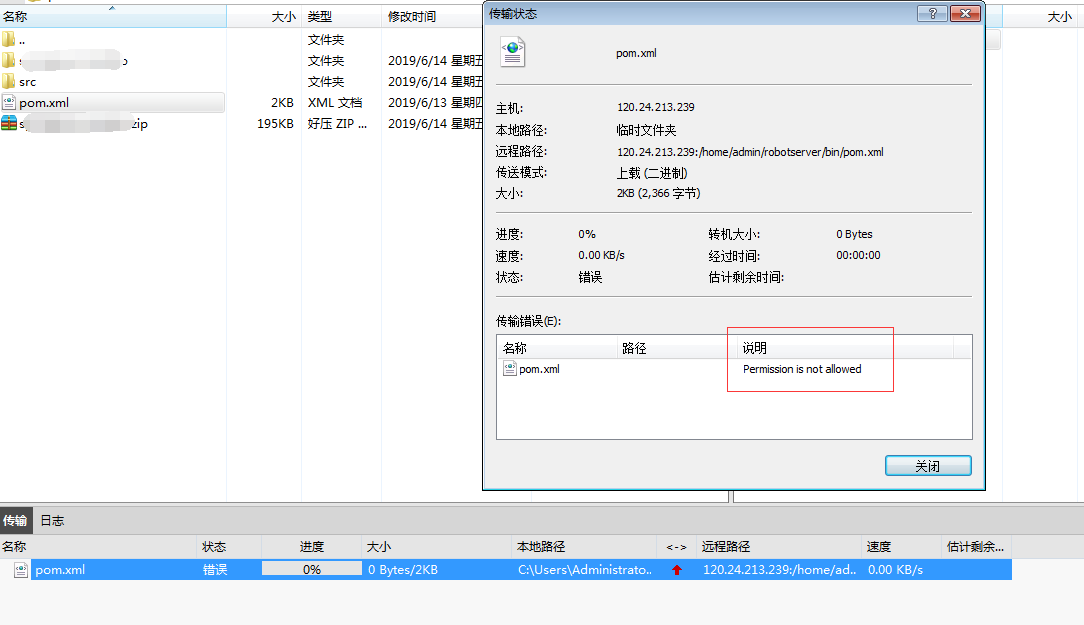Click the 本地路径 column header in queue
Viewport: 1084px width, 625px height.
(x=583, y=547)
